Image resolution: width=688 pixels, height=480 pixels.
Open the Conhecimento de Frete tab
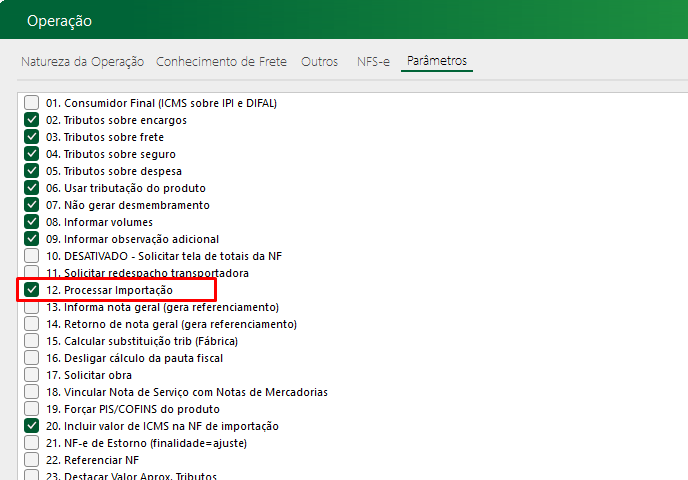[222, 62]
